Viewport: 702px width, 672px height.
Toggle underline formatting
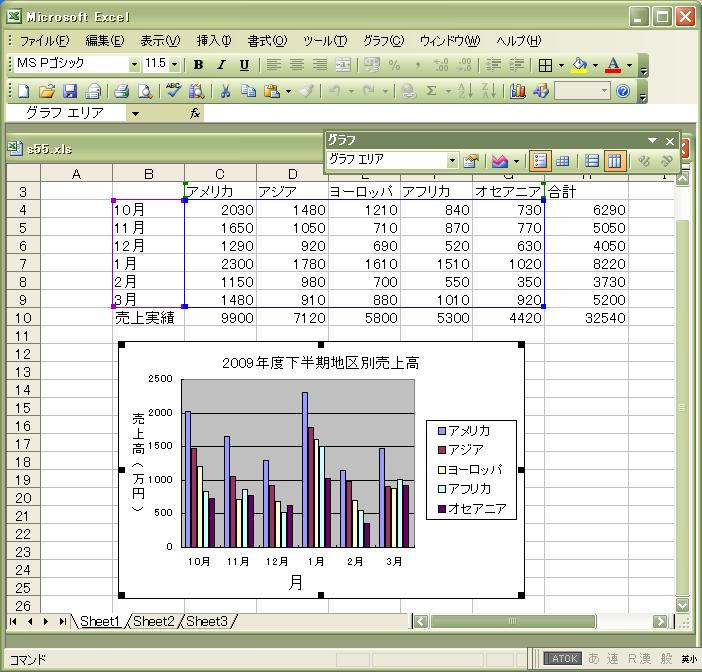(x=244, y=65)
